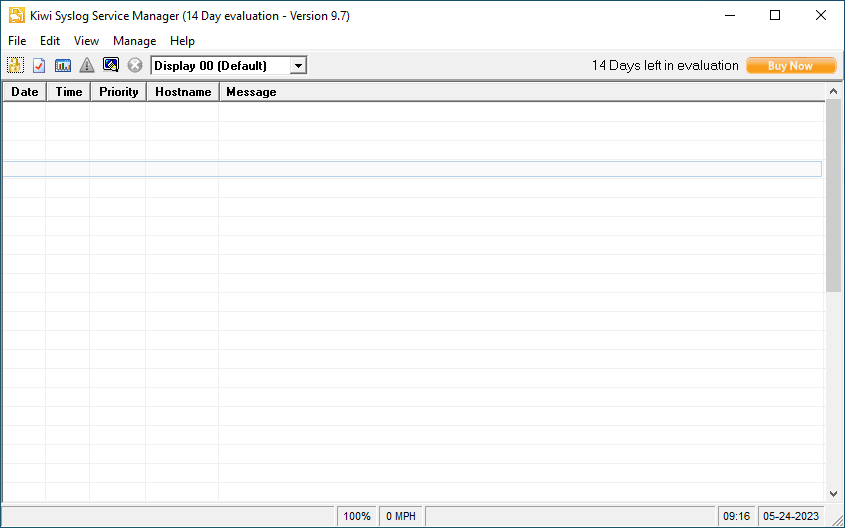Click the 09:16 time in status bar
The height and width of the screenshot is (528, 845).
[736, 516]
